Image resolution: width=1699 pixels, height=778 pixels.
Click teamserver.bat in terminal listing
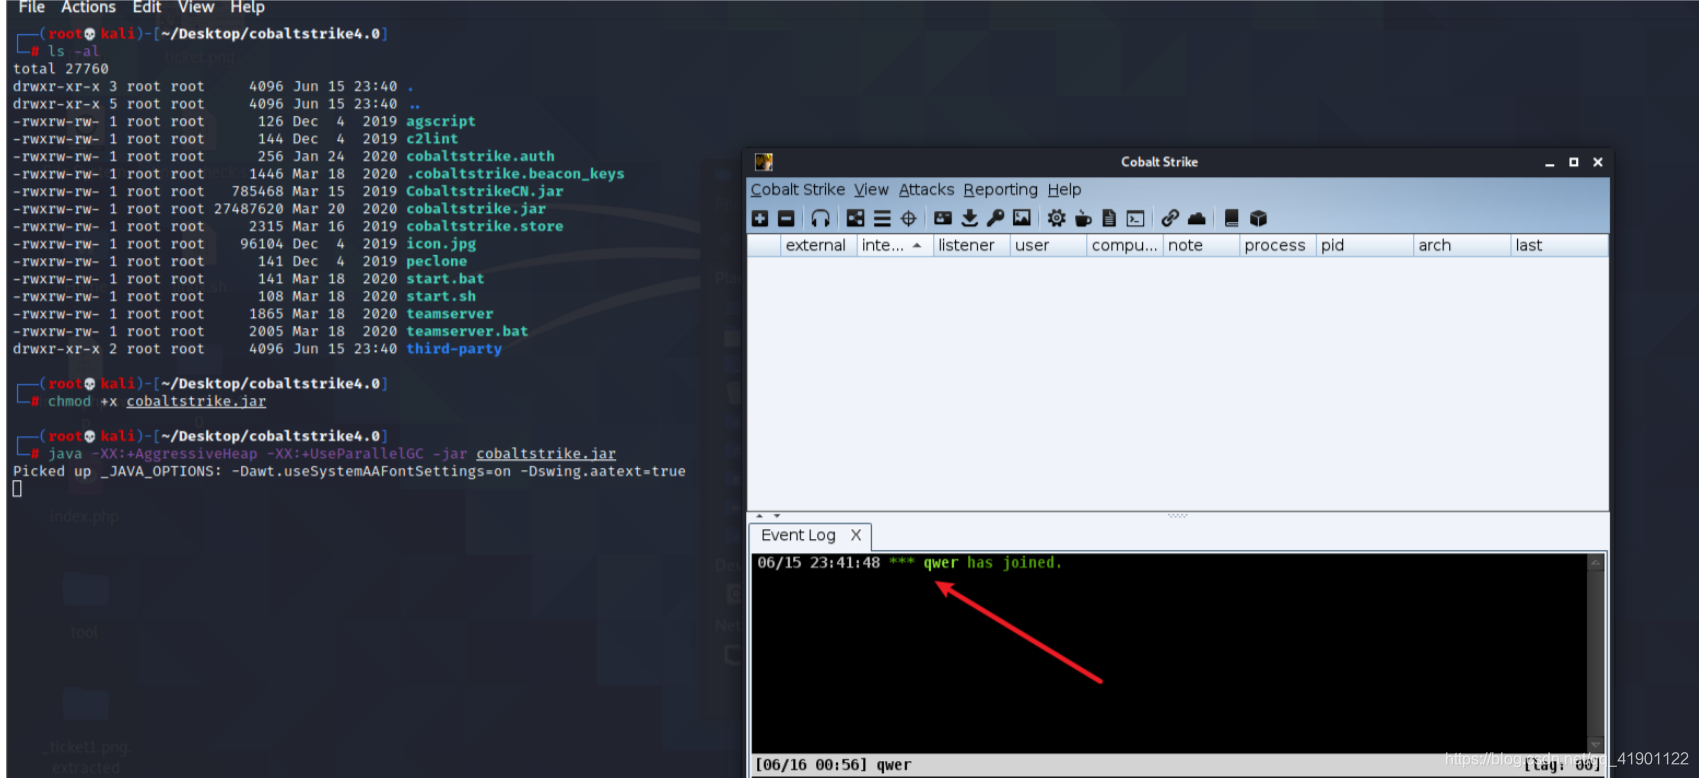point(467,331)
